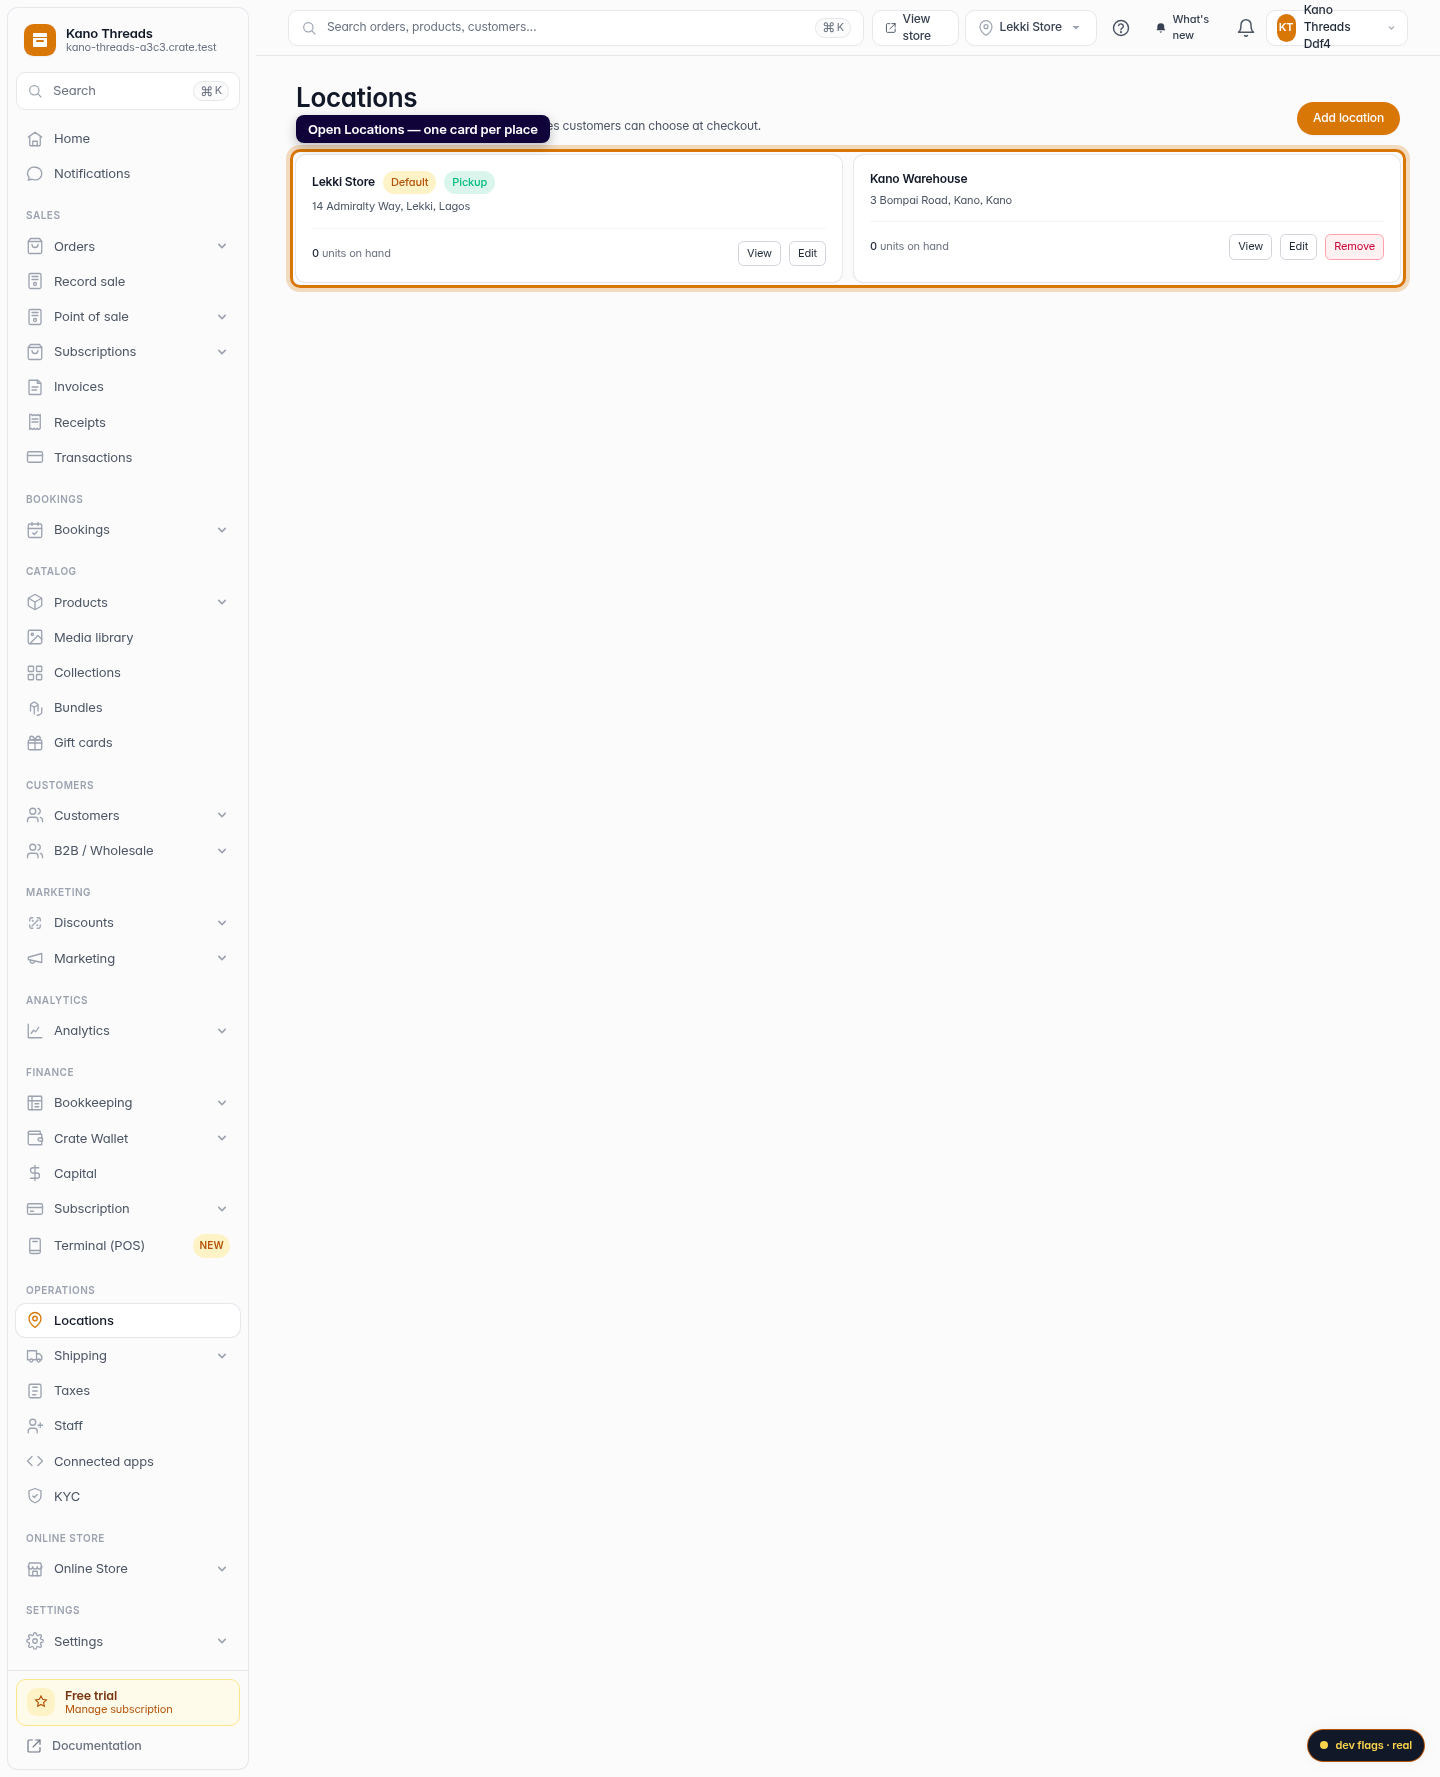Click the Kano Threads store logo icon

point(40,40)
